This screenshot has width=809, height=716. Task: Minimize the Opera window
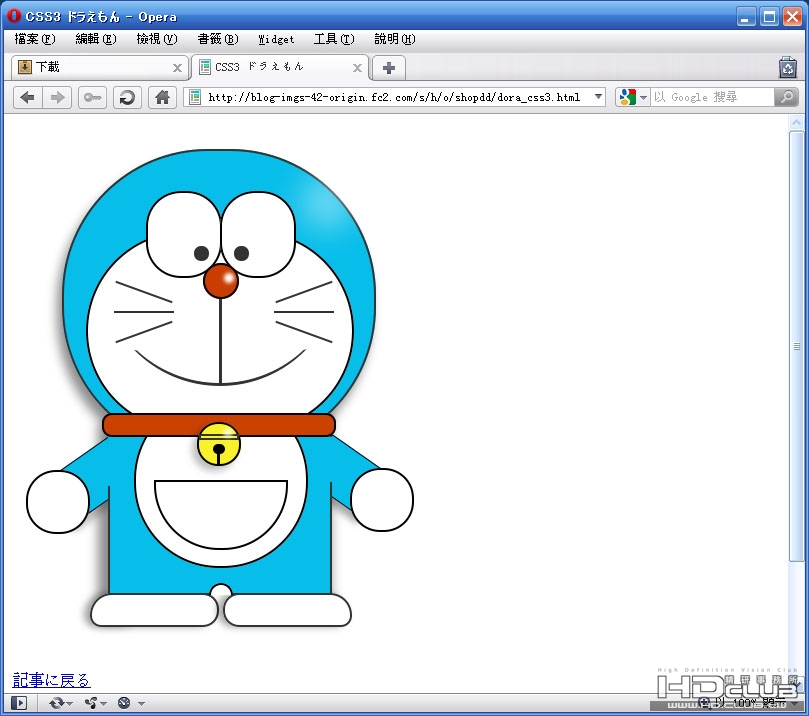(x=745, y=17)
